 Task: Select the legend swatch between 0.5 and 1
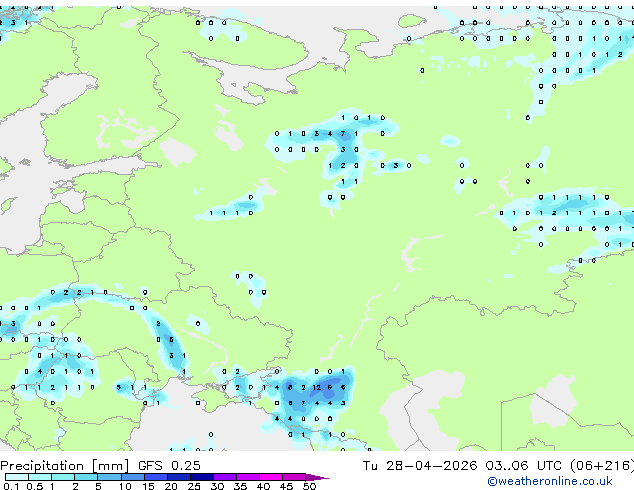click(x=40, y=477)
